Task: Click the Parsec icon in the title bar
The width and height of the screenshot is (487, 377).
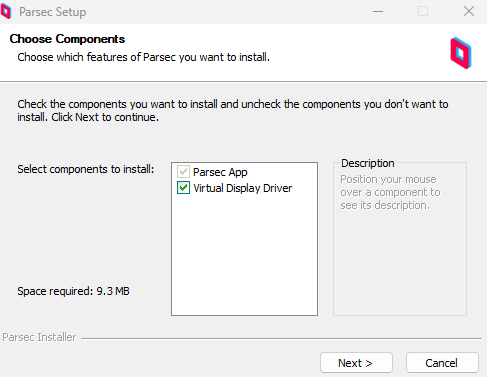Action: pyautogui.click(x=6, y=11)
